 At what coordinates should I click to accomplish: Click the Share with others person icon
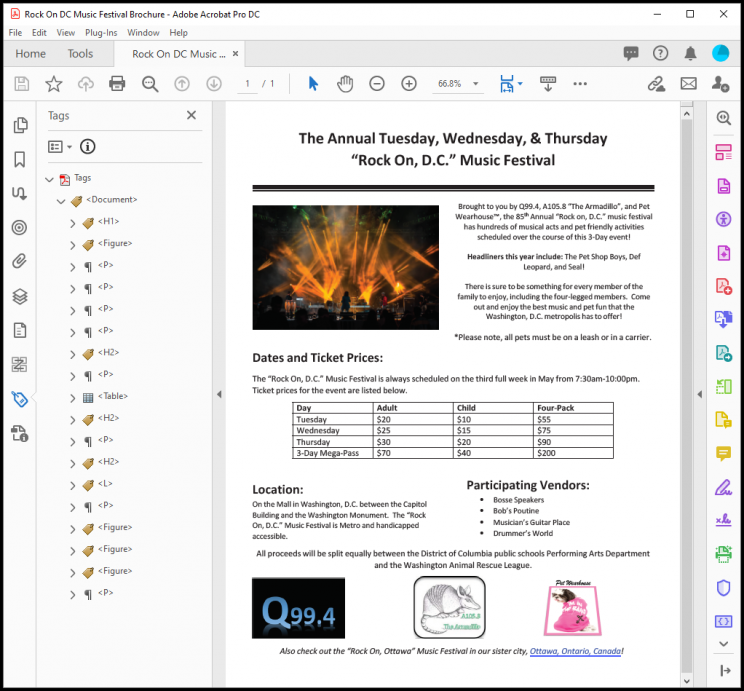click(x=720, y=84)
